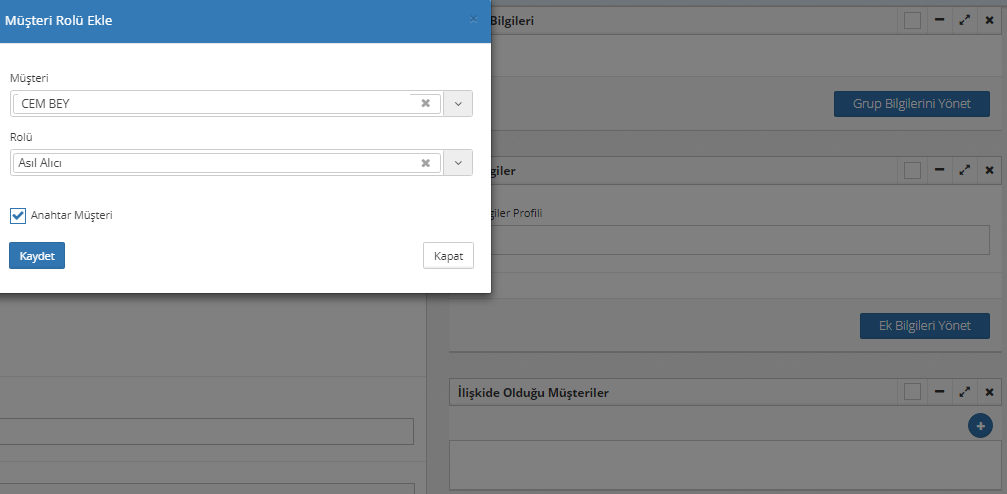Toggle checkbox in Grup Bilgileri panel header

coord(912,20)
